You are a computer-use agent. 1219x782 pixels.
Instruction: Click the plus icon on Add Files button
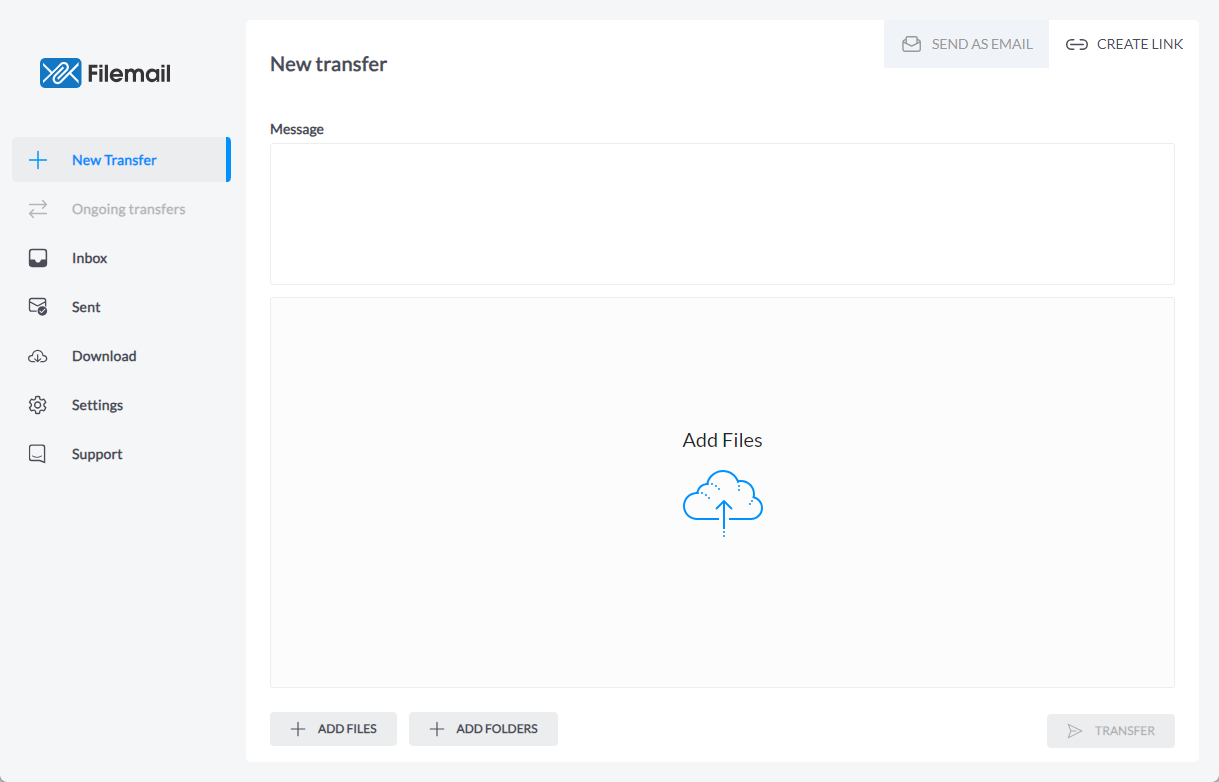click(x=298, y=729)
